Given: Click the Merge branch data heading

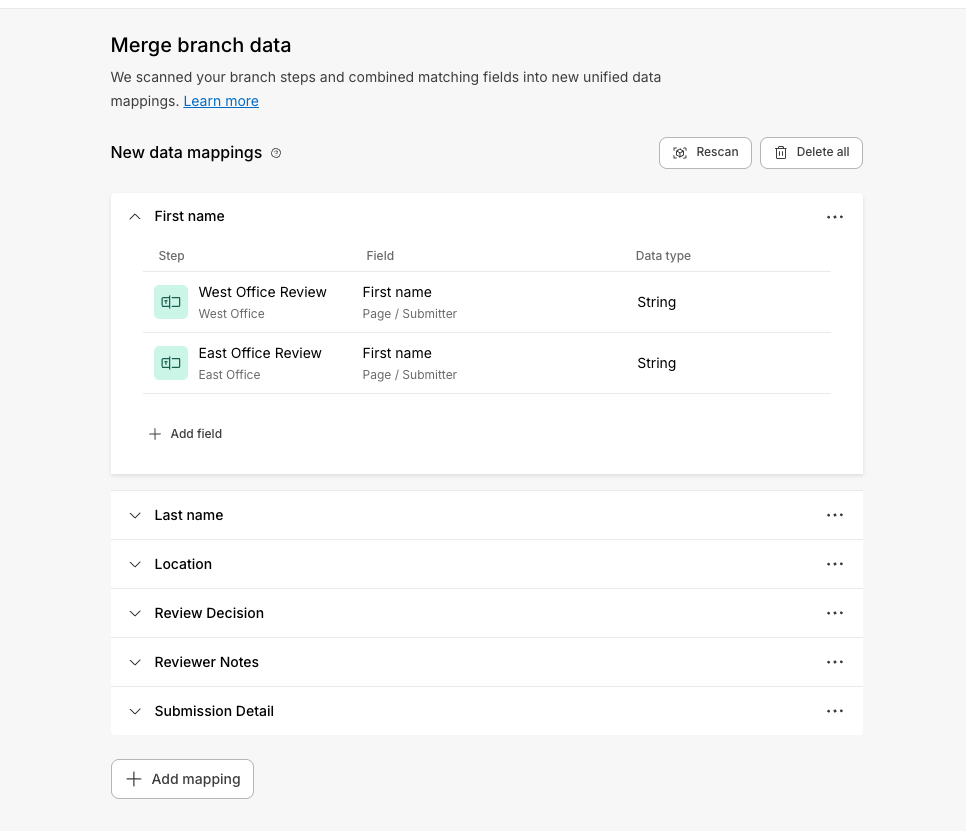Looking at the screenshot, I should (x=201, y=46).
